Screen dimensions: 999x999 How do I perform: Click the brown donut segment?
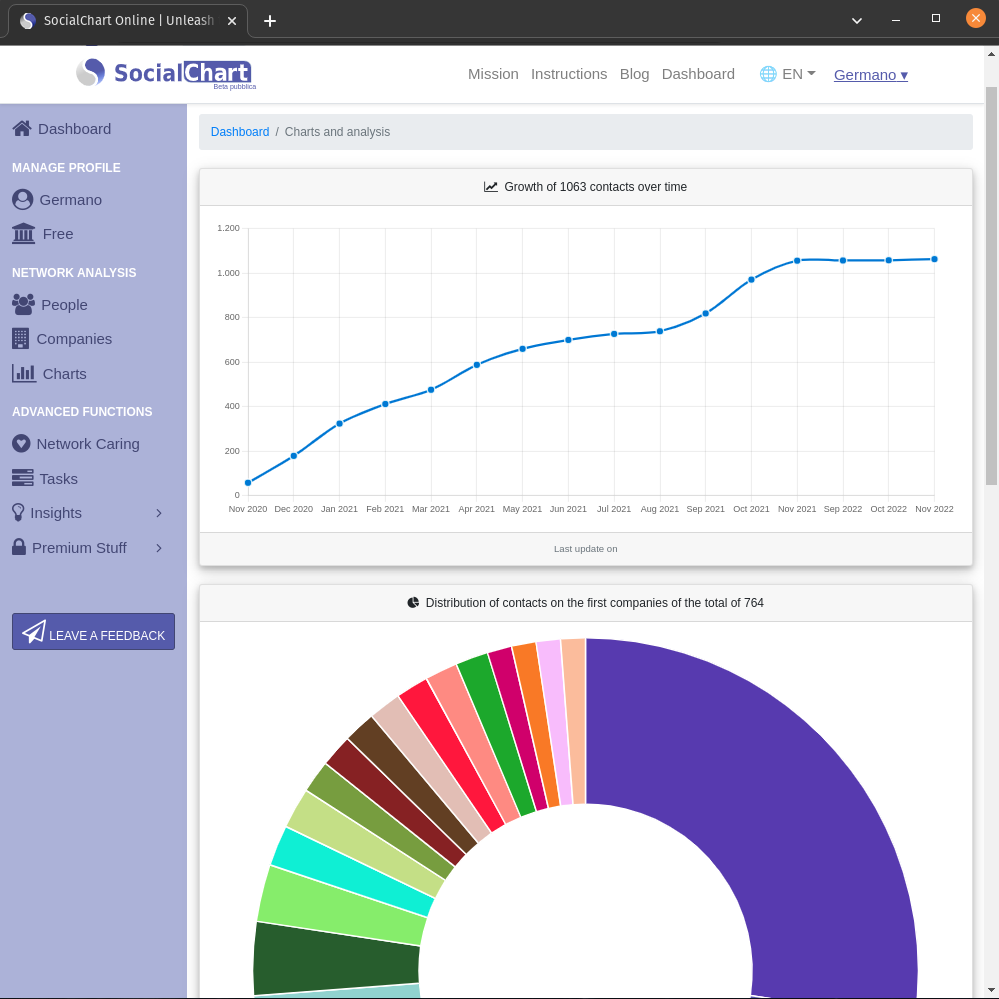pyautogui.click(x=412, y=785)
